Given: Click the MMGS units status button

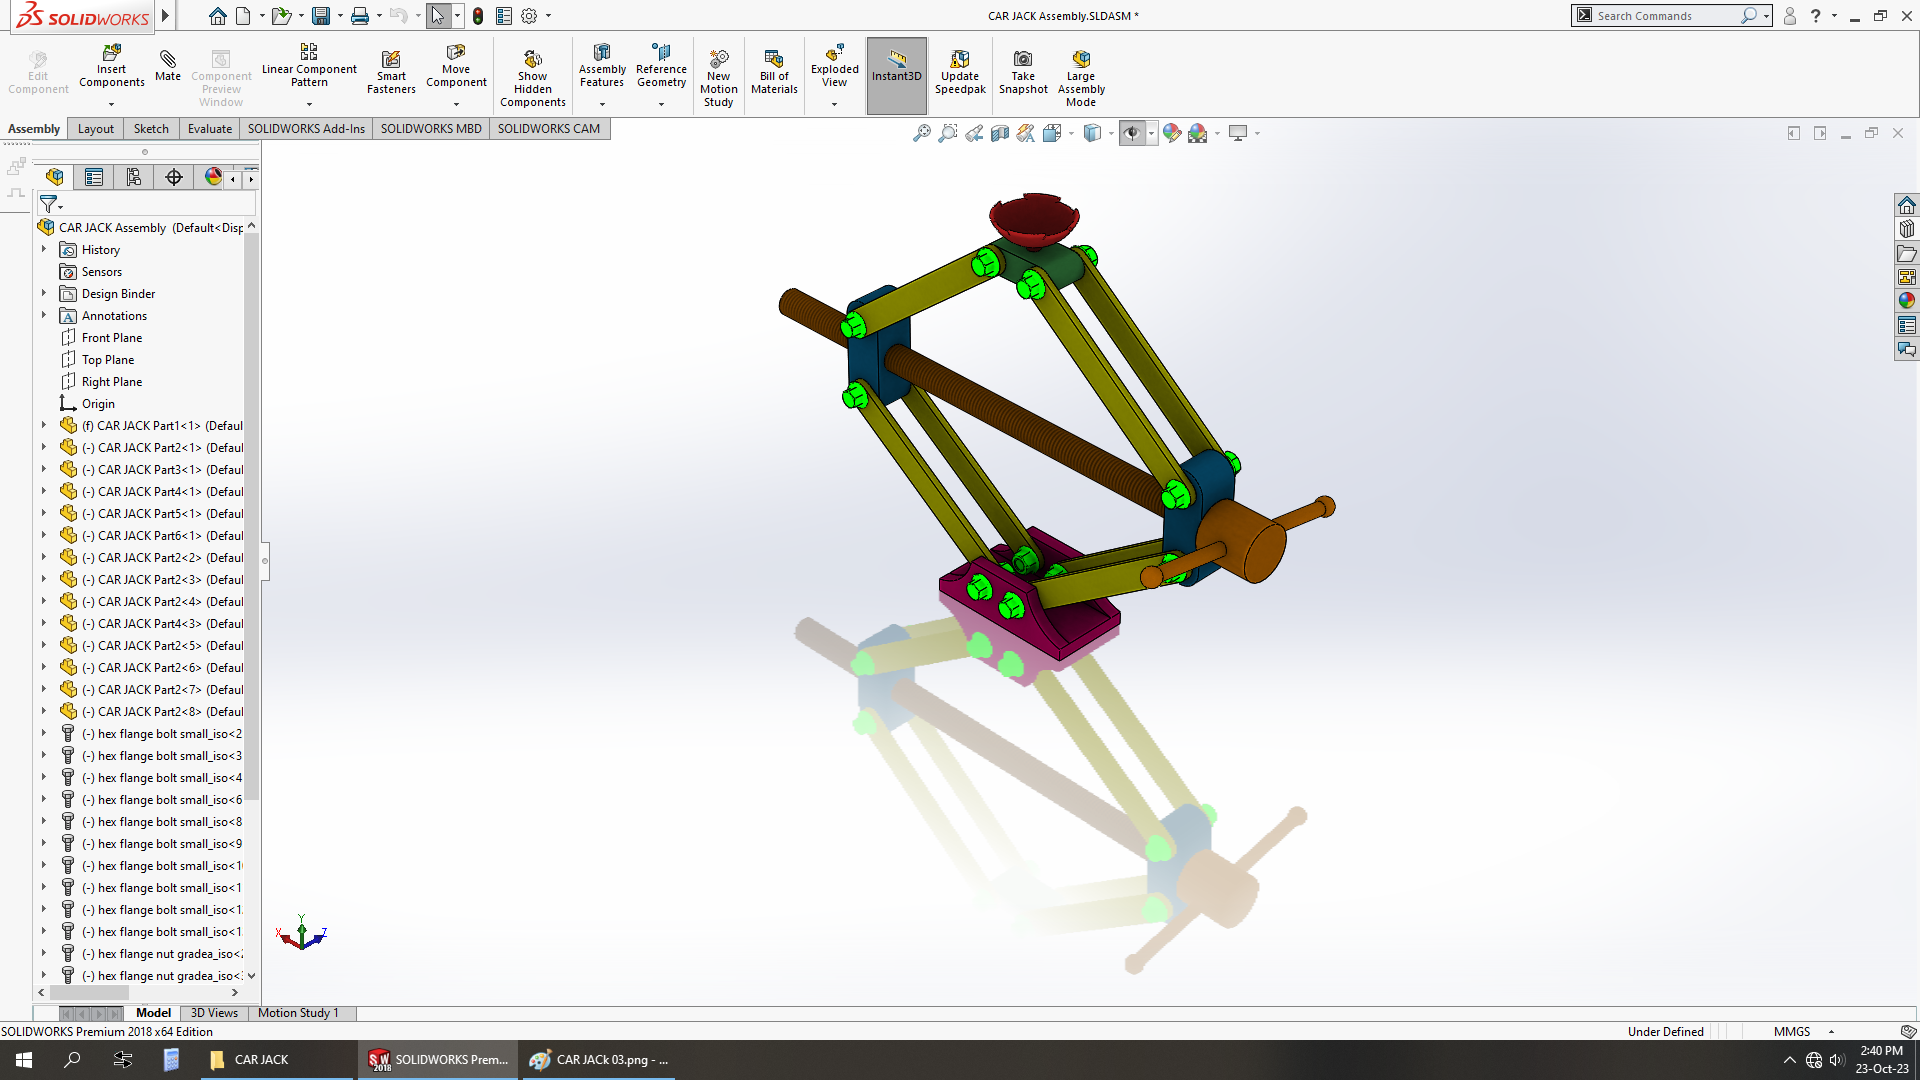Looking at the screenshot, I should pos(1791,1031).
